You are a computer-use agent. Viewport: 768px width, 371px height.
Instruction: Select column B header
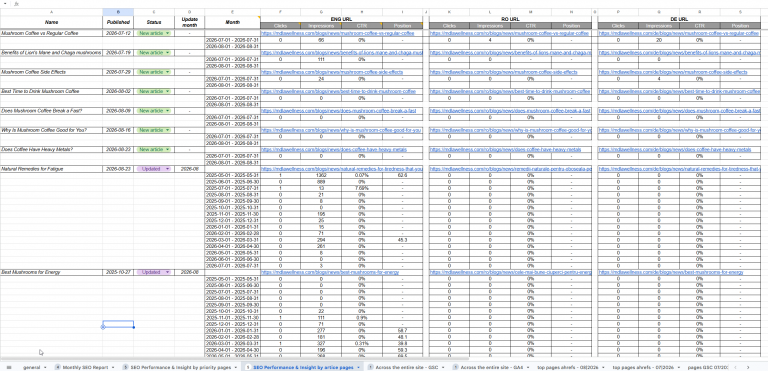click(118, 12)
